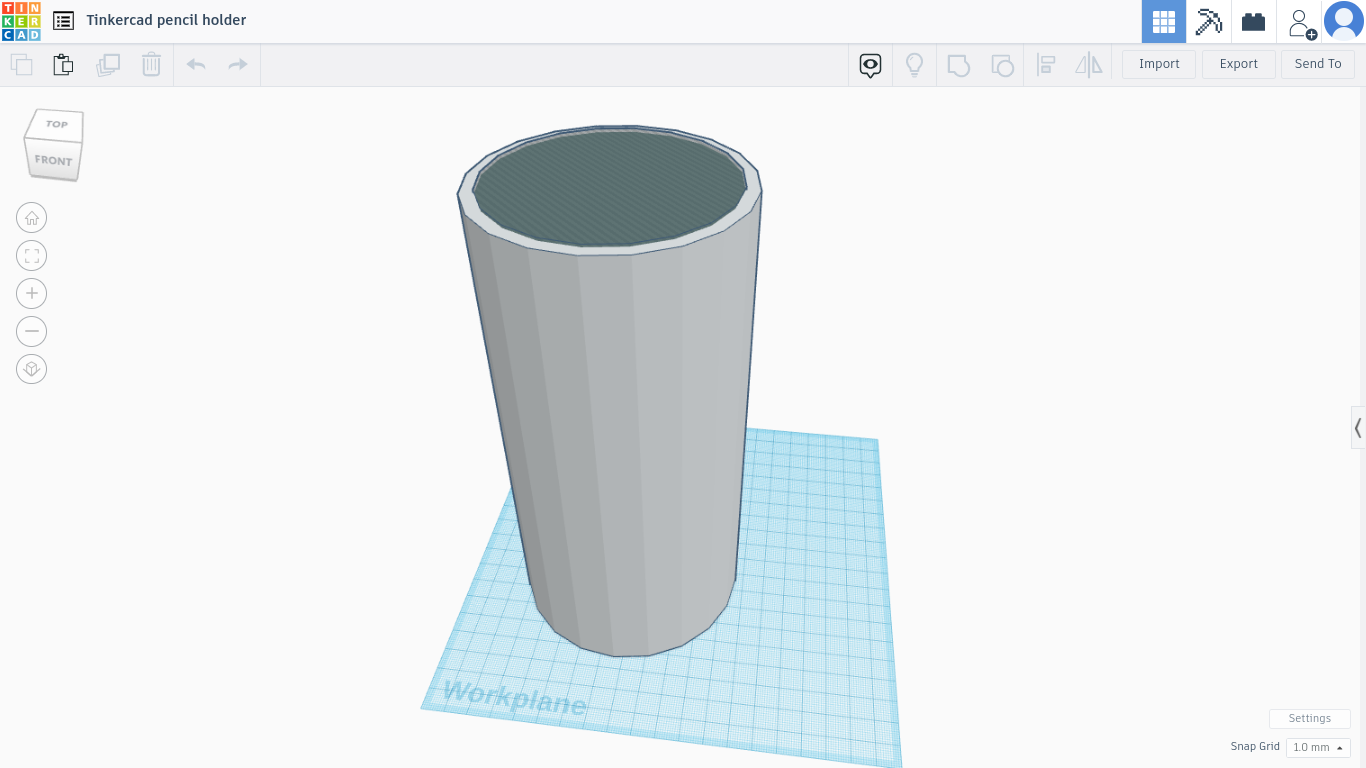Image resolution: width=1366 pixels, height=768 pixels.
Task: Click the Duplicate and repeat icon
Action: pyautogui.click(x=107, y=65)
